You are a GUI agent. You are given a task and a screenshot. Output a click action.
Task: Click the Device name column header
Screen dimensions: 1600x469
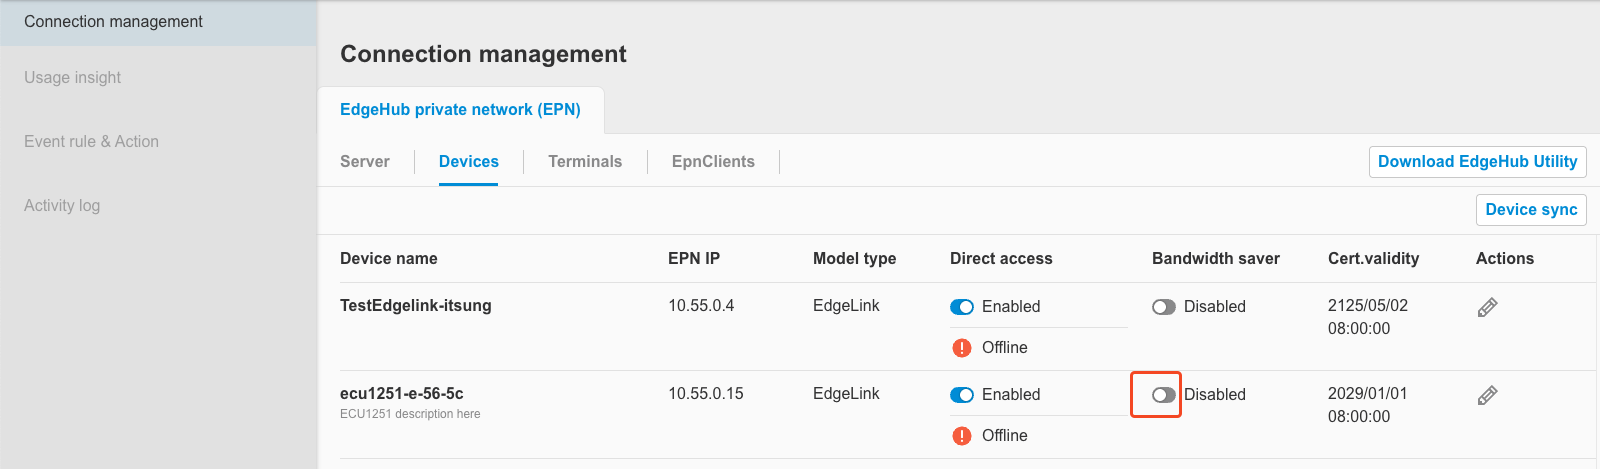pos(389,259)
